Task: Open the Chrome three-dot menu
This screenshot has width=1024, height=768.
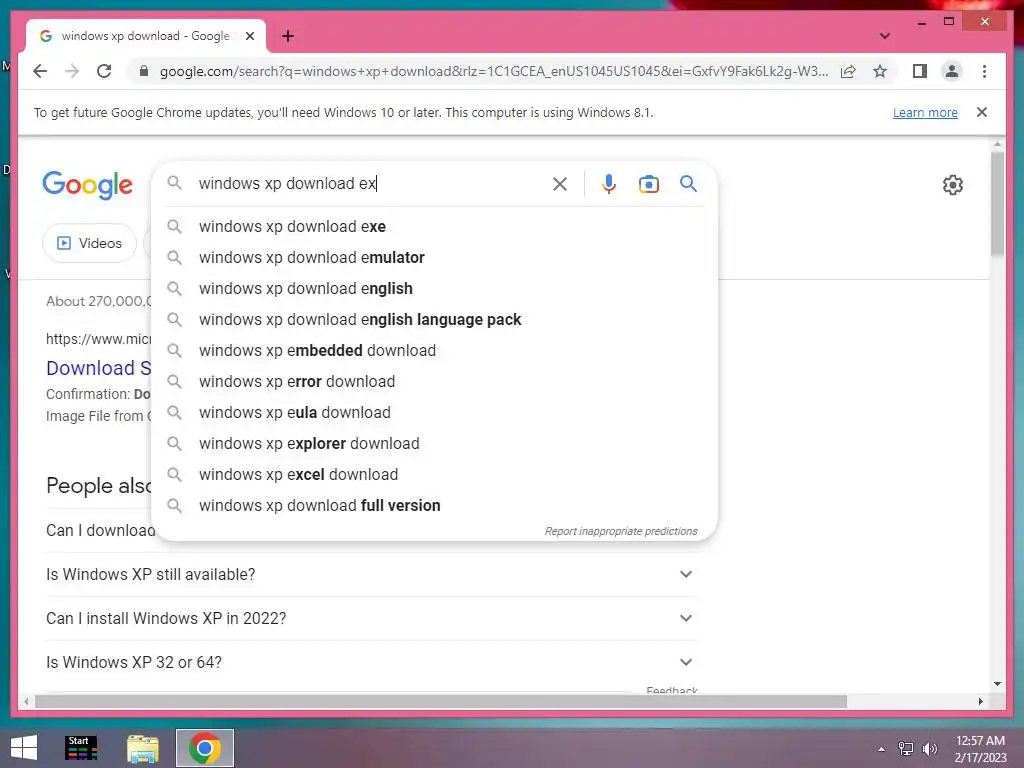Action: tap(984, 71)
